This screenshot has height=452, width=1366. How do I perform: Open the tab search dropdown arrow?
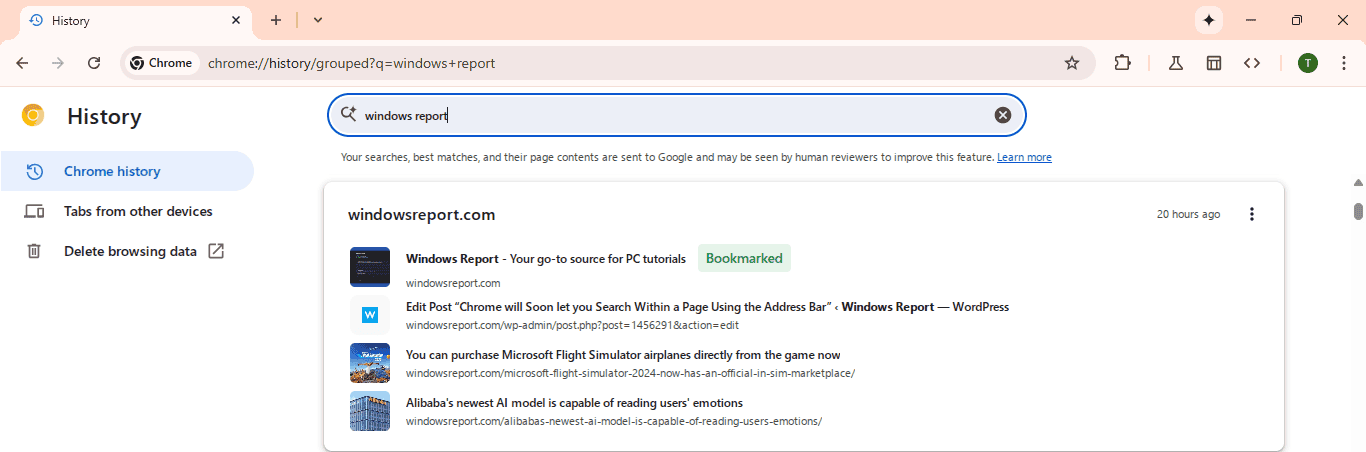coord(318,20)
